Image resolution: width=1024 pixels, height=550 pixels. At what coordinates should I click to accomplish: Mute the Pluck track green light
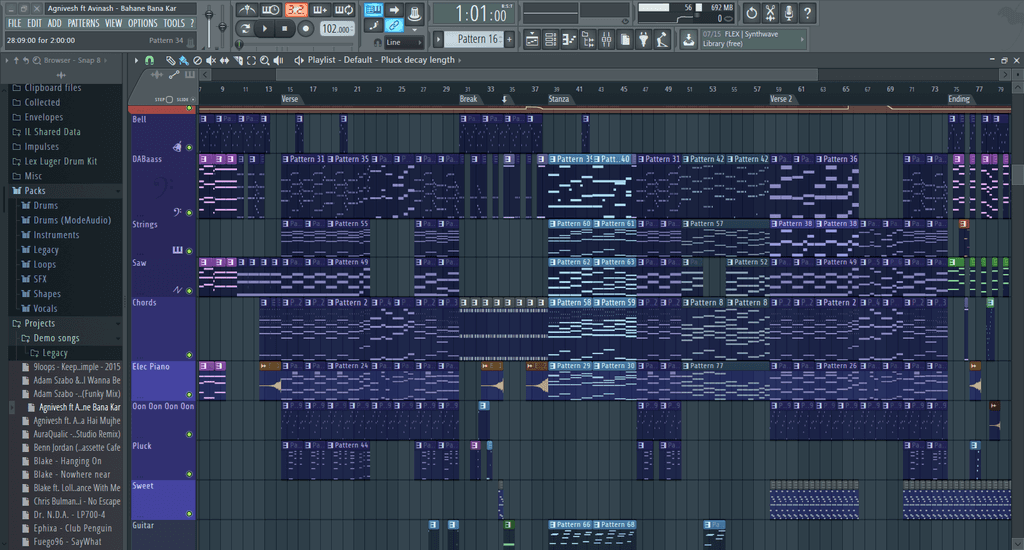pyautogui.click(x=189, y=474)
